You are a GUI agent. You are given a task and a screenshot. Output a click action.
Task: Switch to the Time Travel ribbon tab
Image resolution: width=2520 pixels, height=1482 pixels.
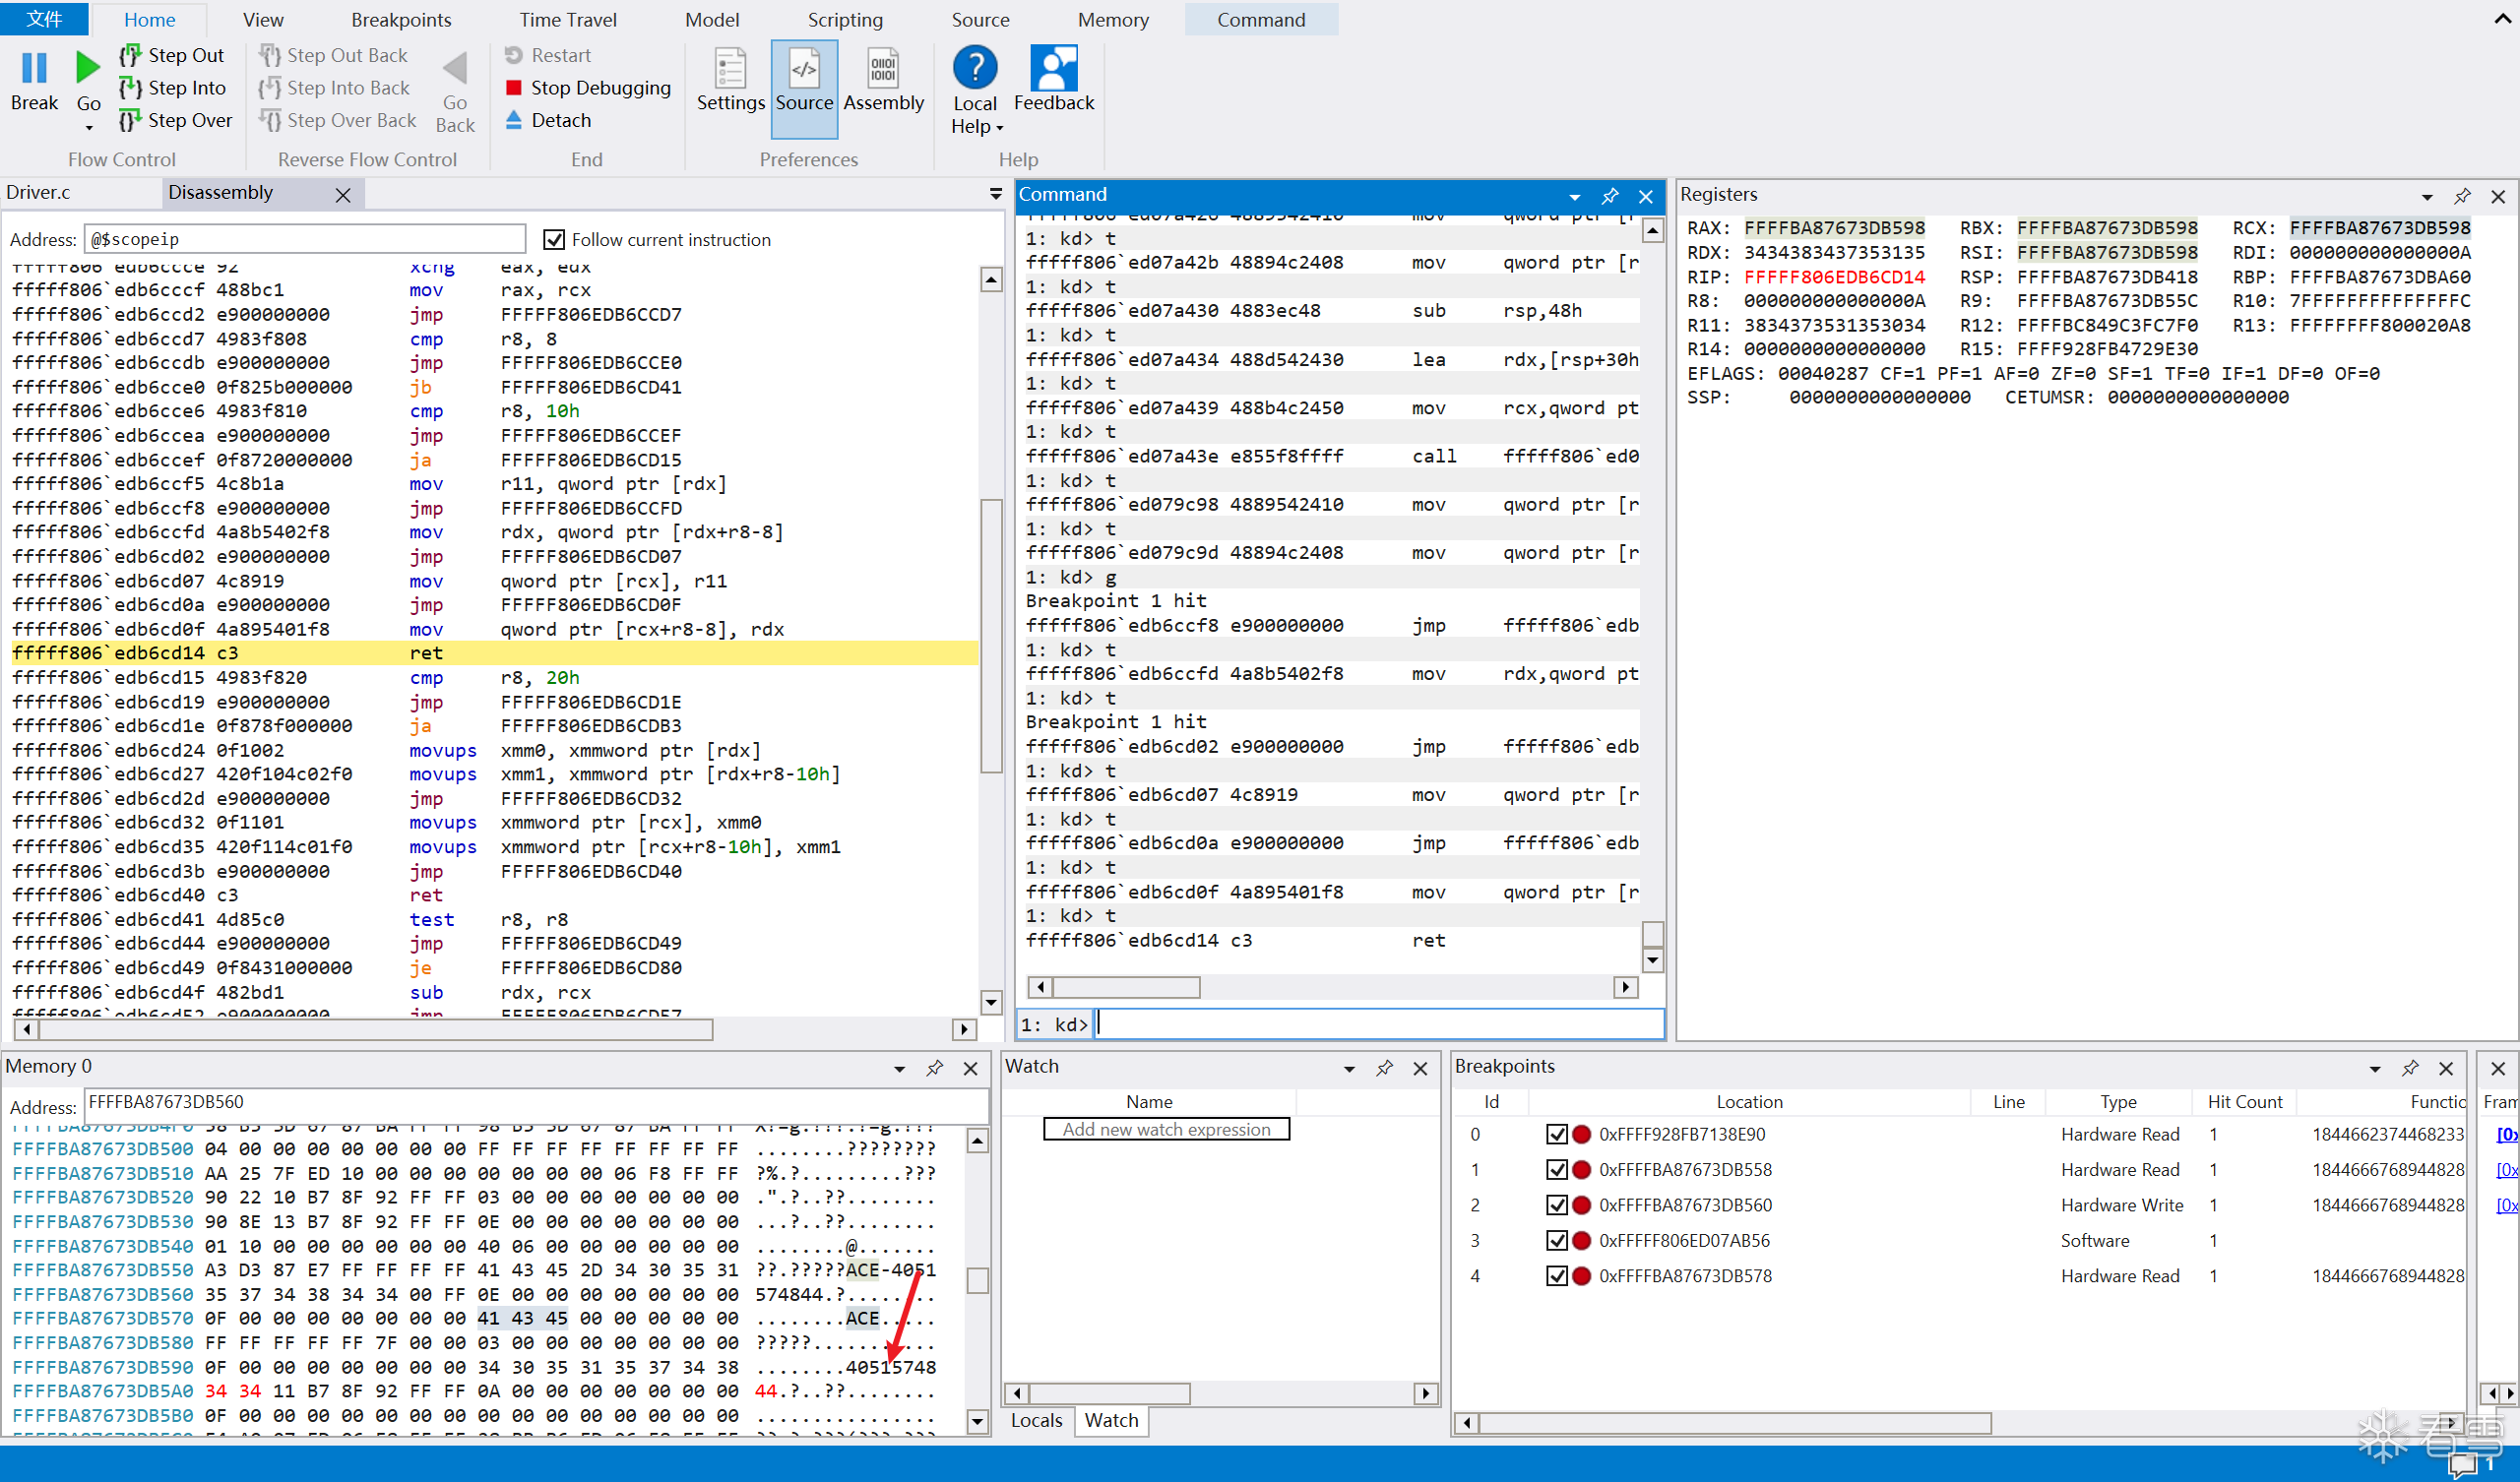pyautogui.click(x=568, y=20)
